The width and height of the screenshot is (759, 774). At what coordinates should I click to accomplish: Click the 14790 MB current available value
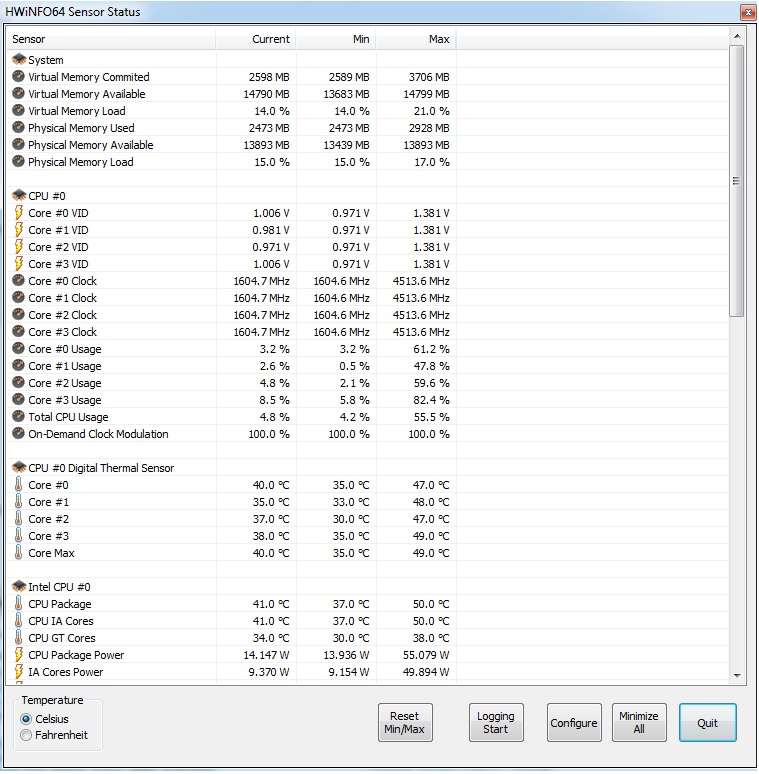click(x=266, y=94)
